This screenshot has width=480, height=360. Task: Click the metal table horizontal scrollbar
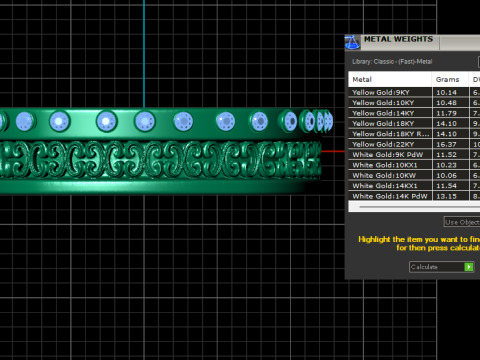pyautogui.click(x=414, y=207)
